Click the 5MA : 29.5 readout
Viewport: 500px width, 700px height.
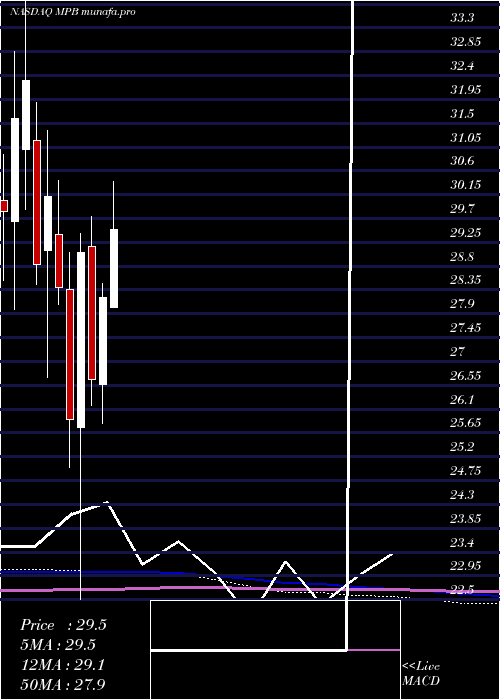58,645
